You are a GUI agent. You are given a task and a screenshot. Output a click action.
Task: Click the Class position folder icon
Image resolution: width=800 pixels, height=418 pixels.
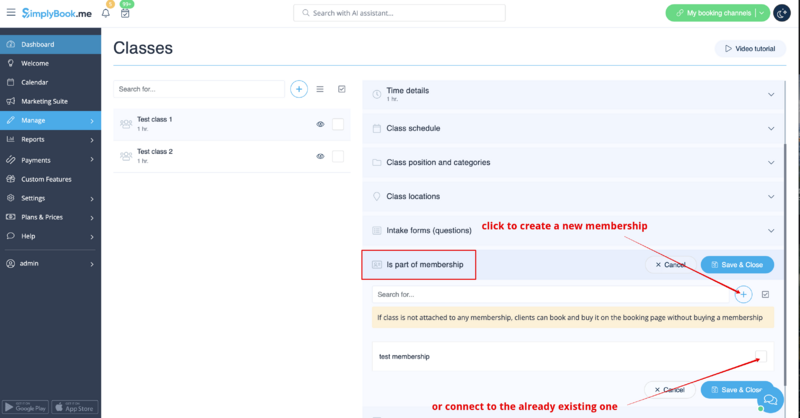(377, 162)
